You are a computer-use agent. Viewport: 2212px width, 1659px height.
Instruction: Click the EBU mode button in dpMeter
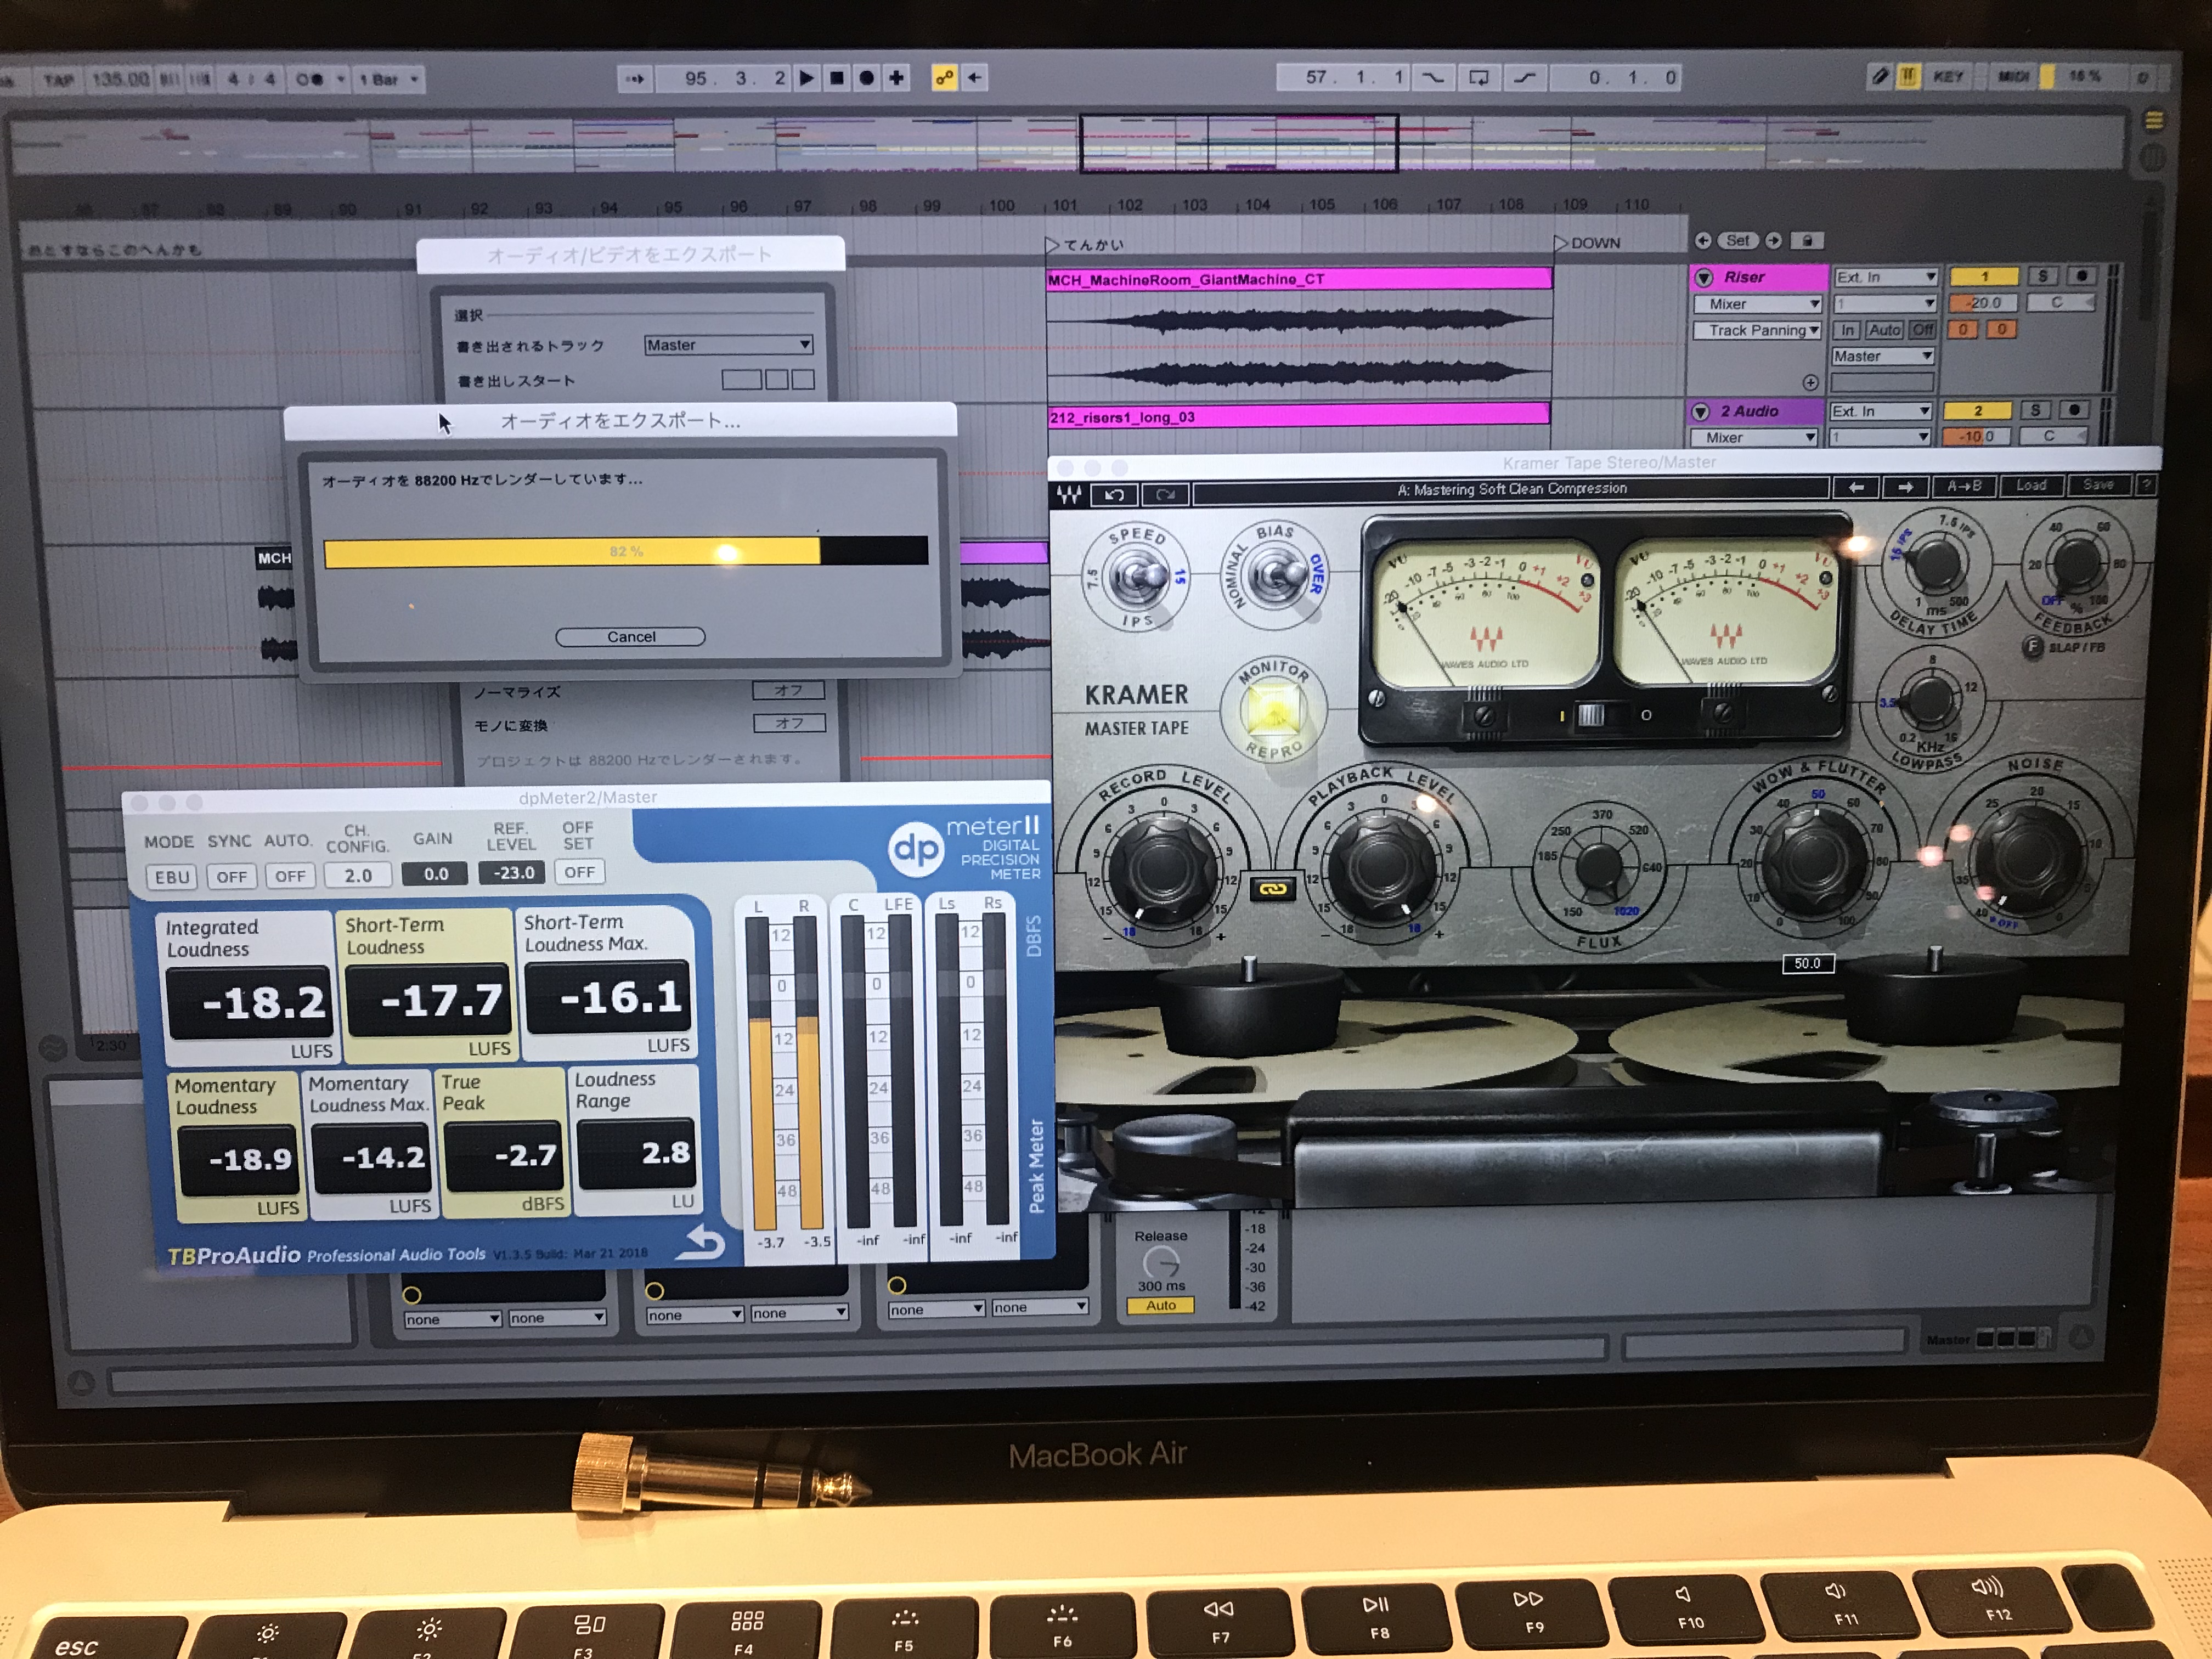(171, 877)
